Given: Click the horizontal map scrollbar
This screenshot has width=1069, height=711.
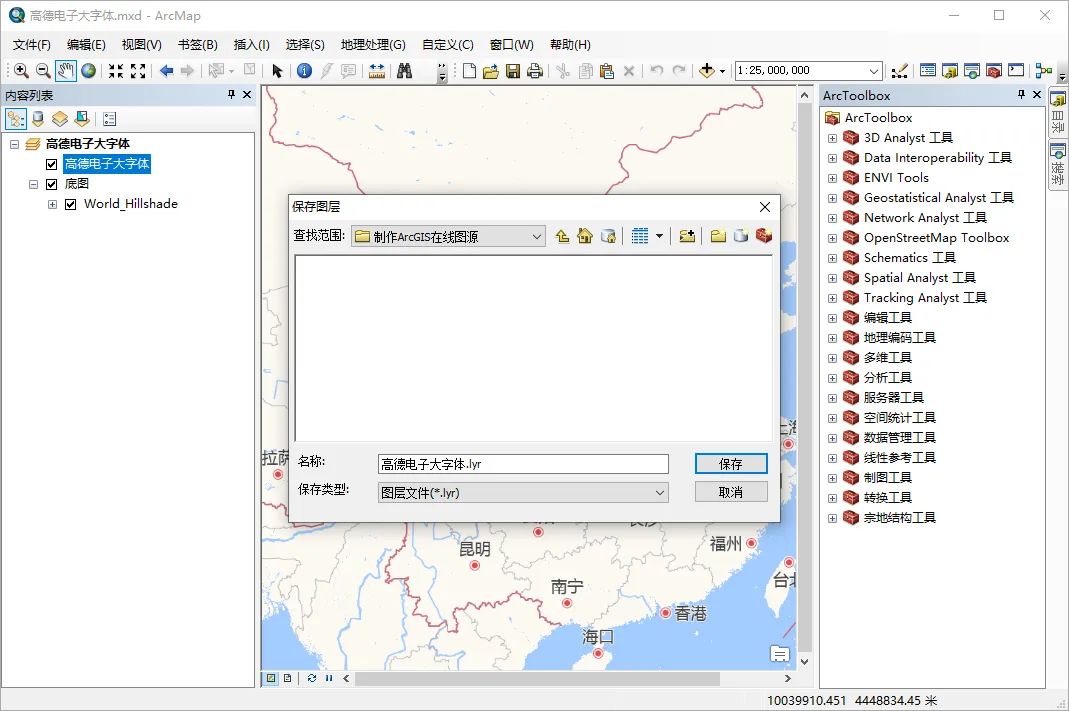Looking at the screenshot, I should 537,679.
